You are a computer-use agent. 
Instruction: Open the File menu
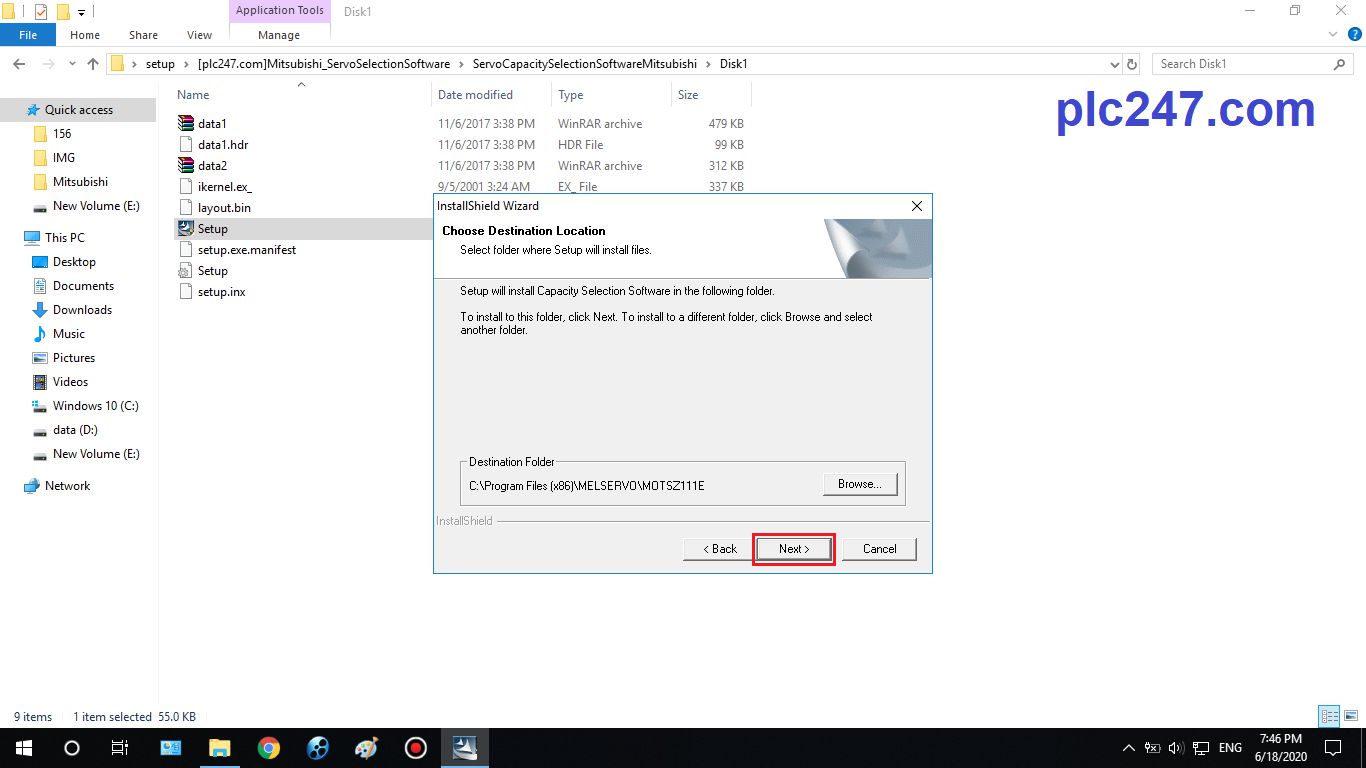coord(28,35)
